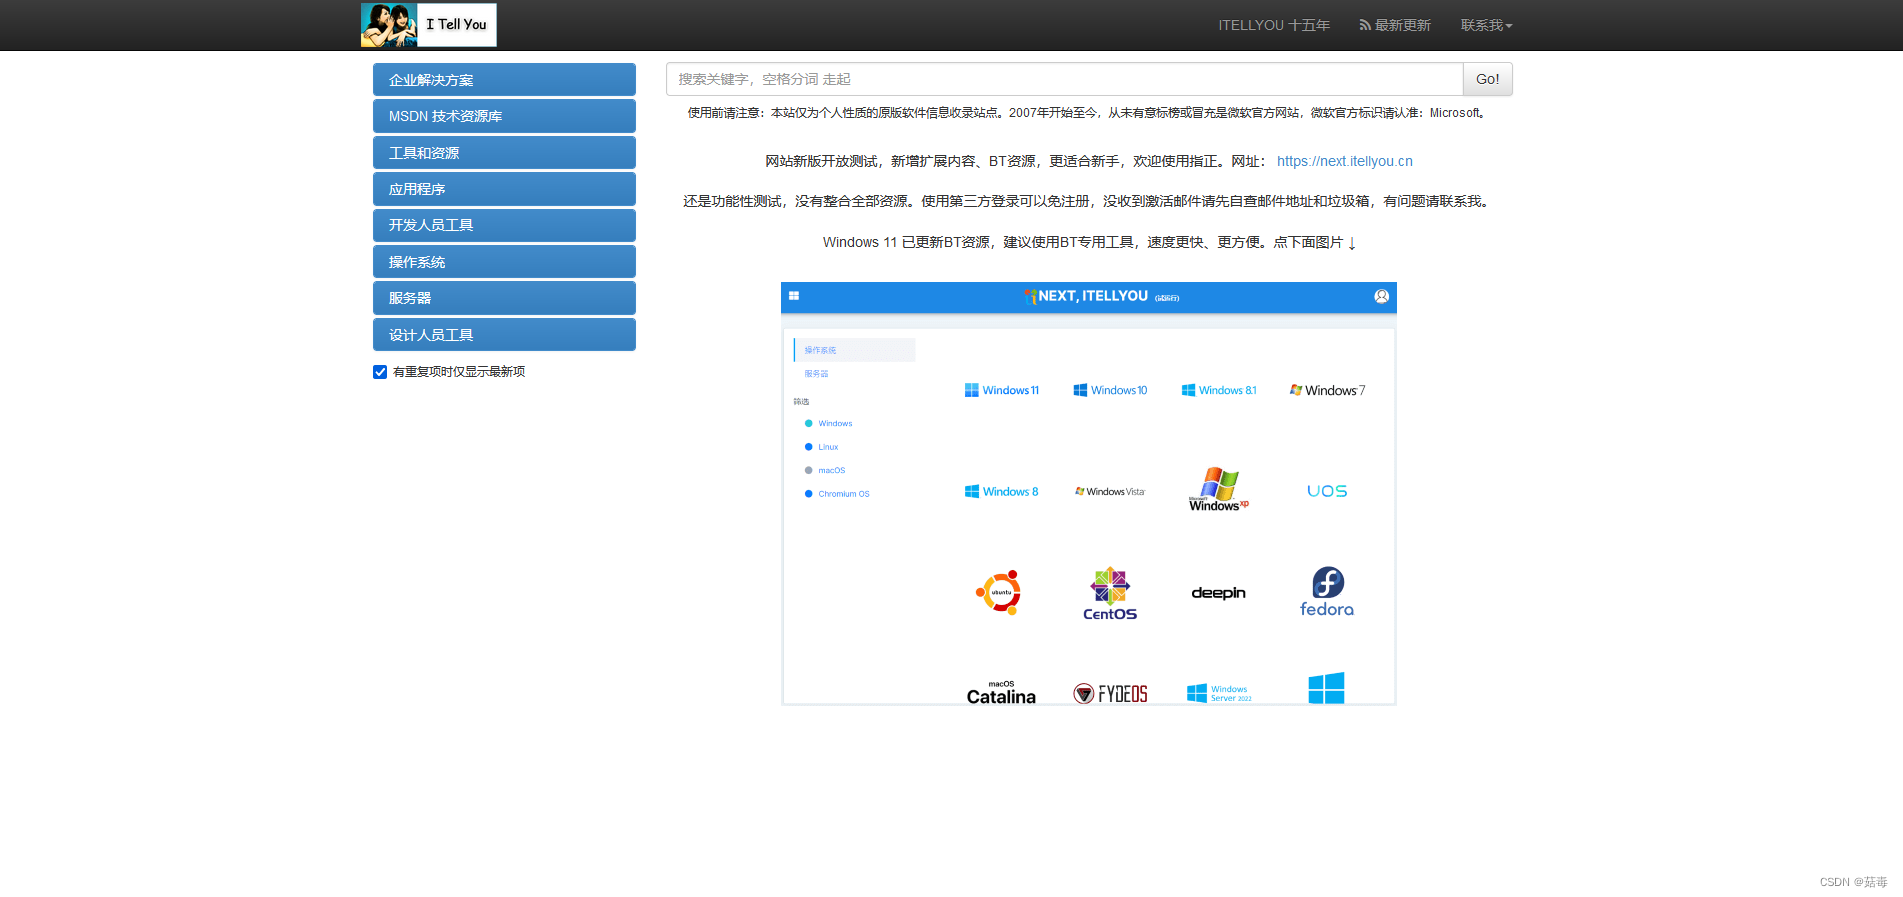Expand the 工具和资源 category
Screen dimensions: 1903x897
504,153
